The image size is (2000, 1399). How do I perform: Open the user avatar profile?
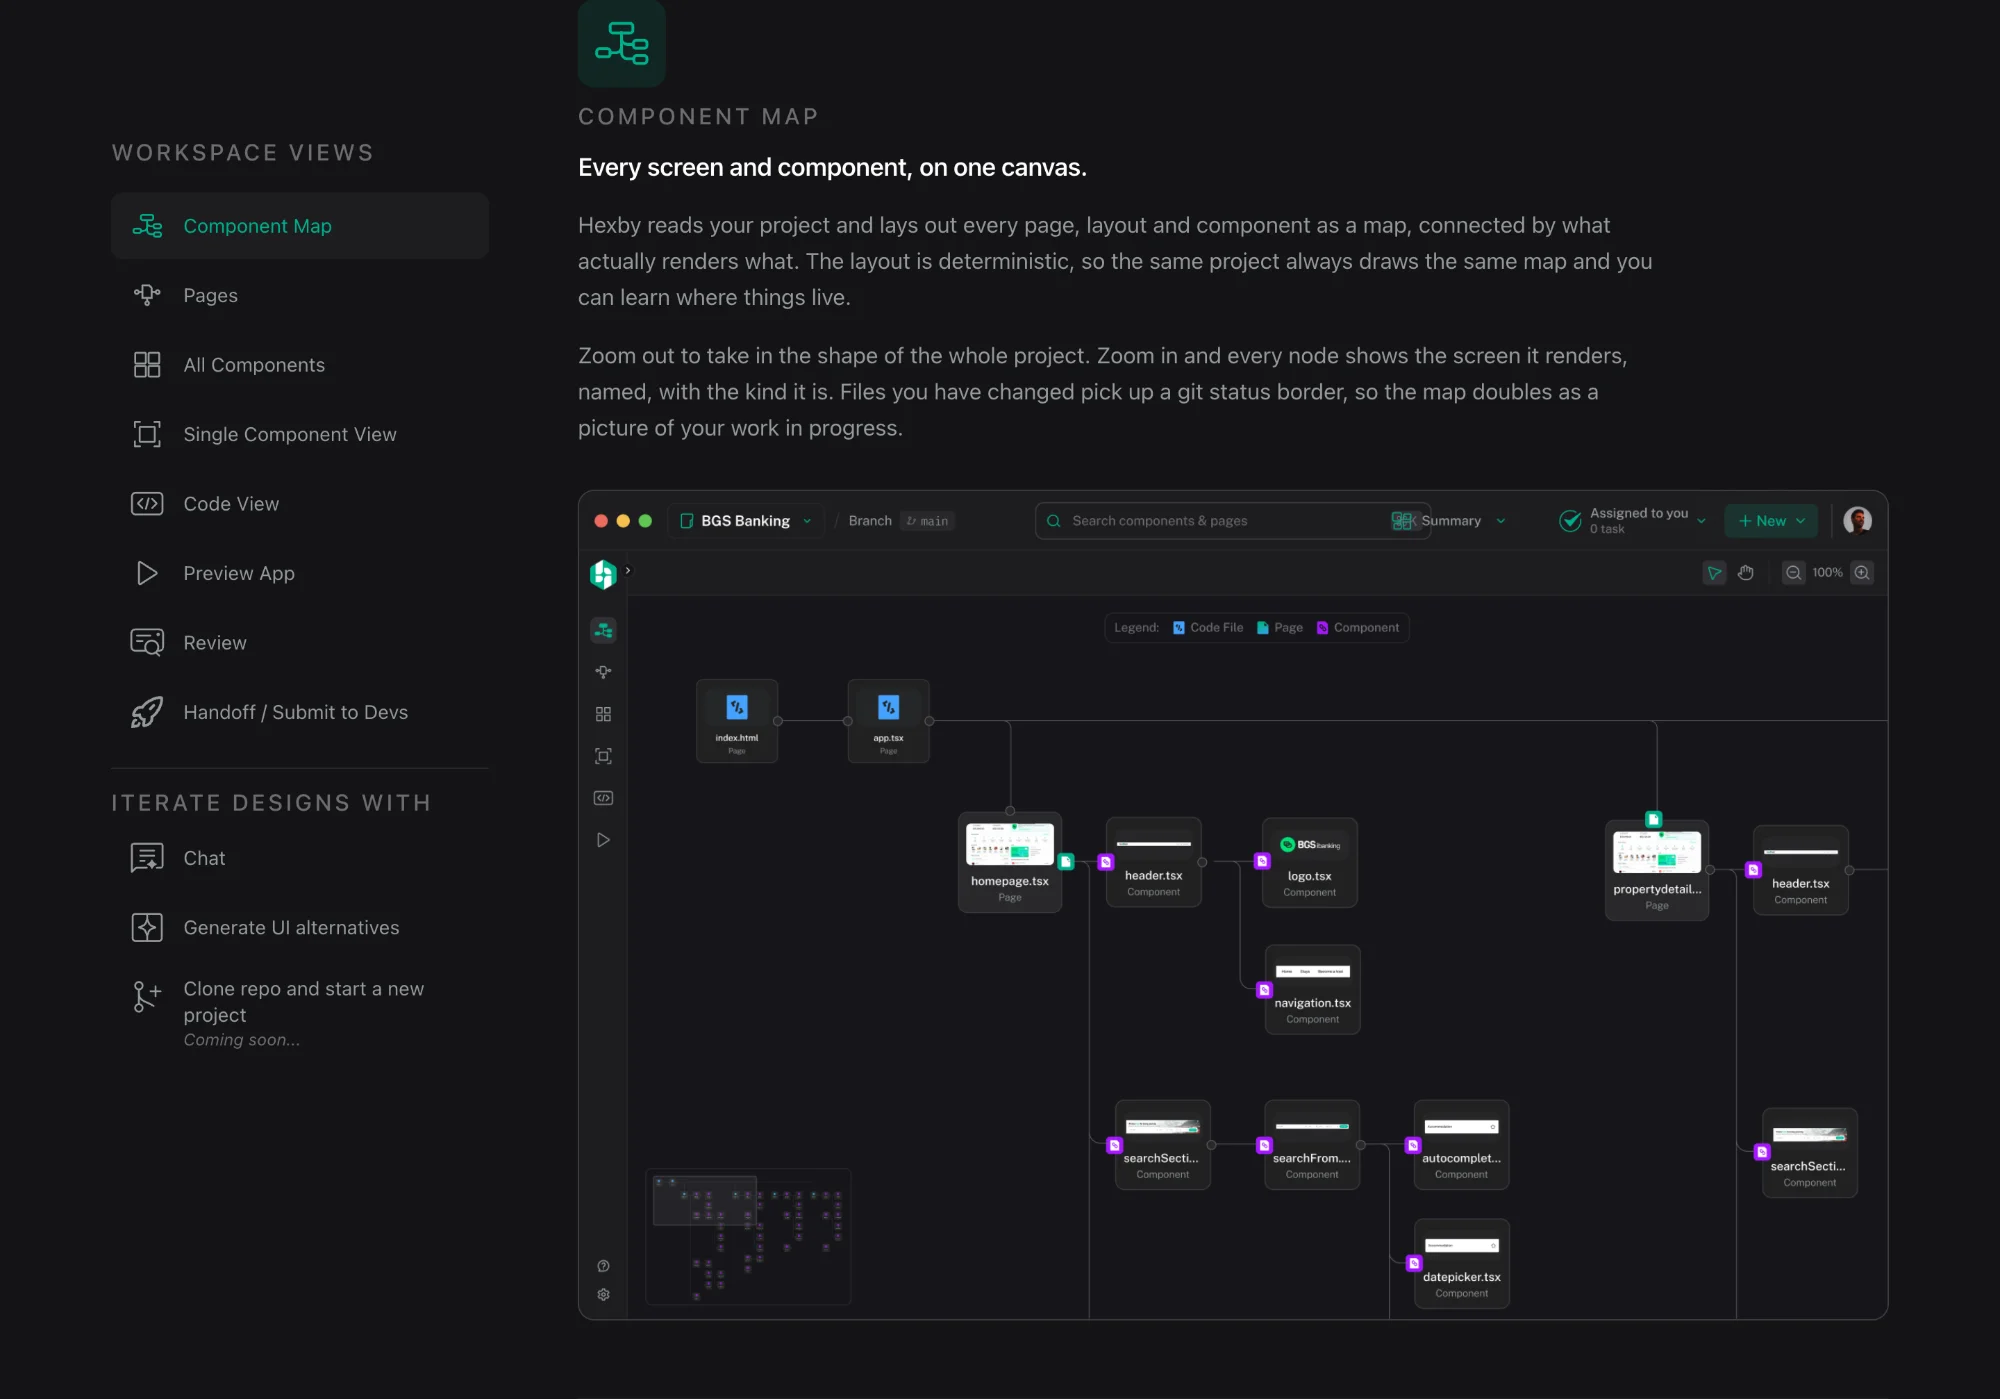click(1858, 520)
